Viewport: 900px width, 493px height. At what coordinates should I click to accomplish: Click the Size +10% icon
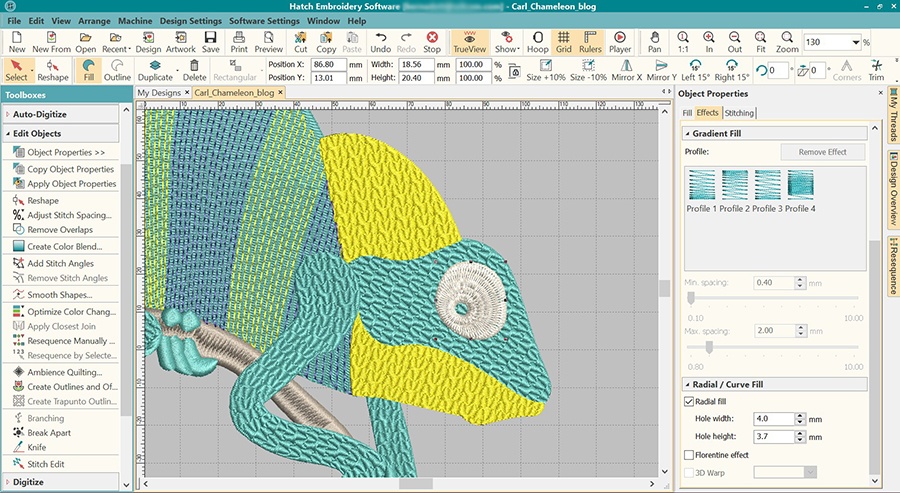[546, 69]
